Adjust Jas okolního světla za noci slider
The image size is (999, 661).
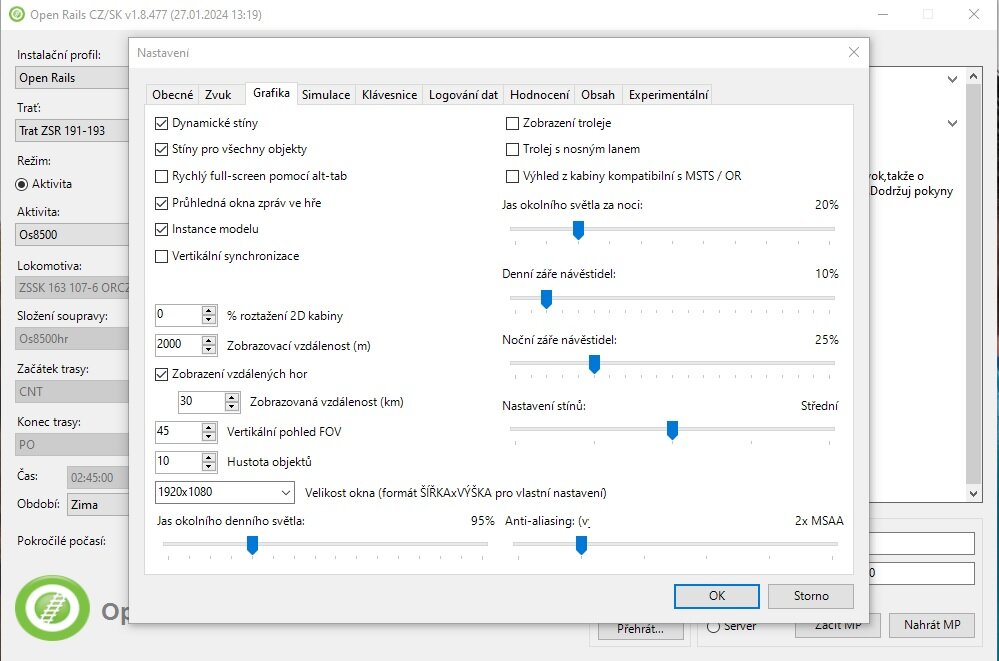[x=578, y=230]
